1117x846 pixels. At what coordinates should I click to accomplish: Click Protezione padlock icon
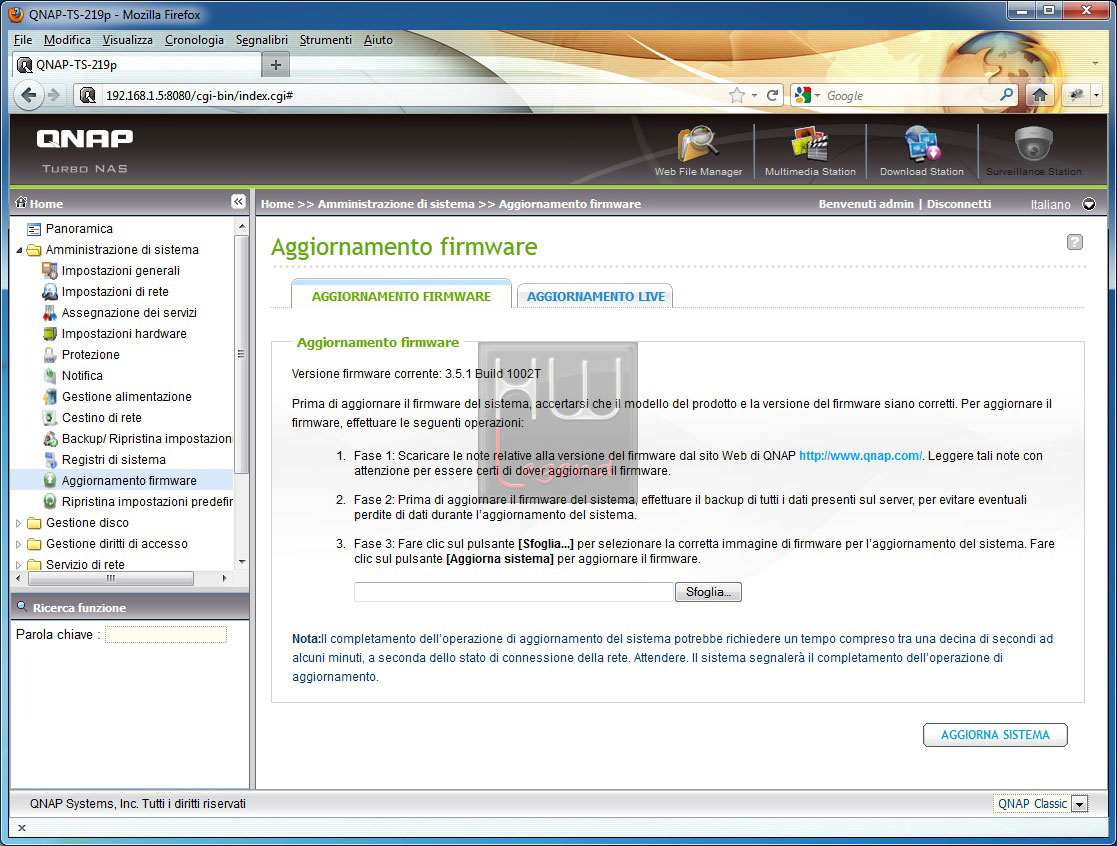(x=49, y=355)
